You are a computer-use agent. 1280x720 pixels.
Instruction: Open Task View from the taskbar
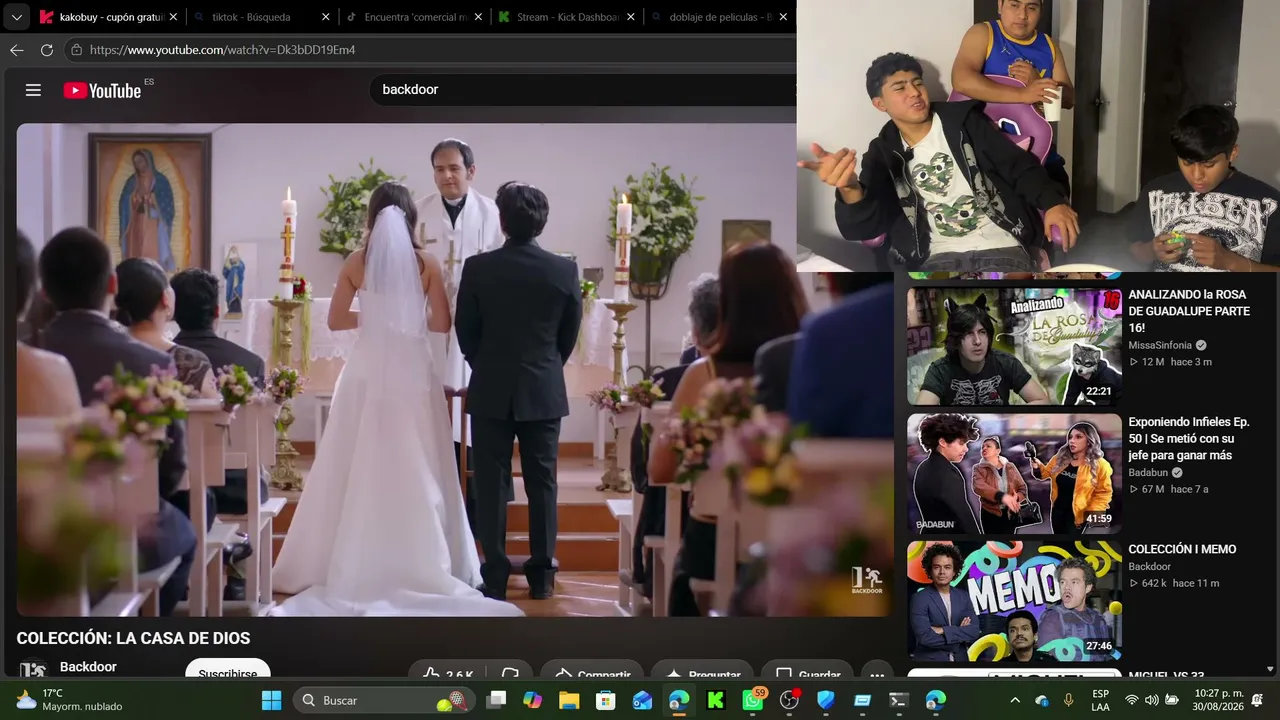496,700
